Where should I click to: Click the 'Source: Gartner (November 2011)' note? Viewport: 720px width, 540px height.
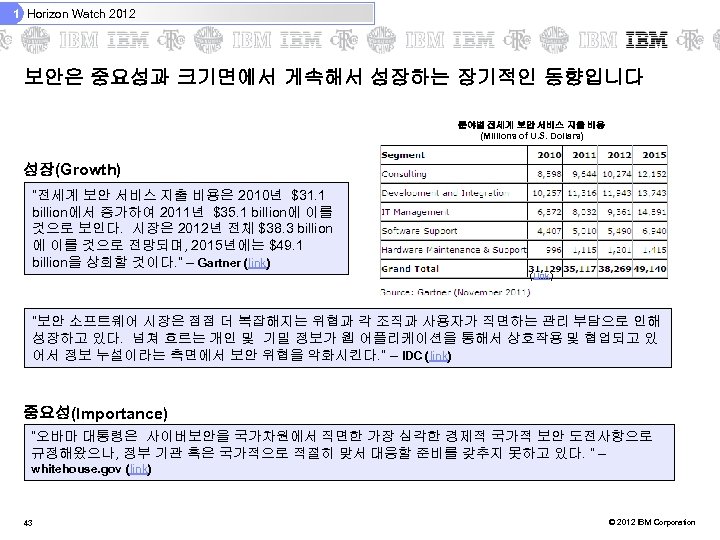[x=455, y=292]
